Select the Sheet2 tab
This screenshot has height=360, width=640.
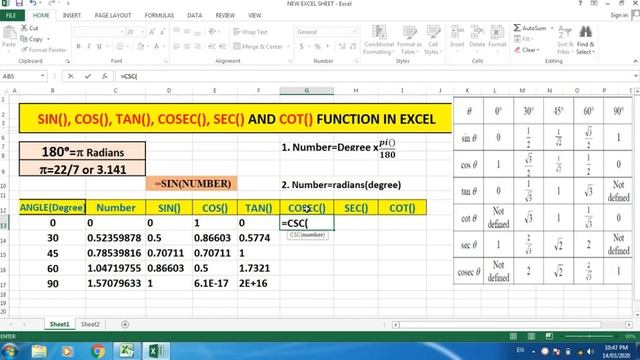pyautogui.click(x=90, y=324)
